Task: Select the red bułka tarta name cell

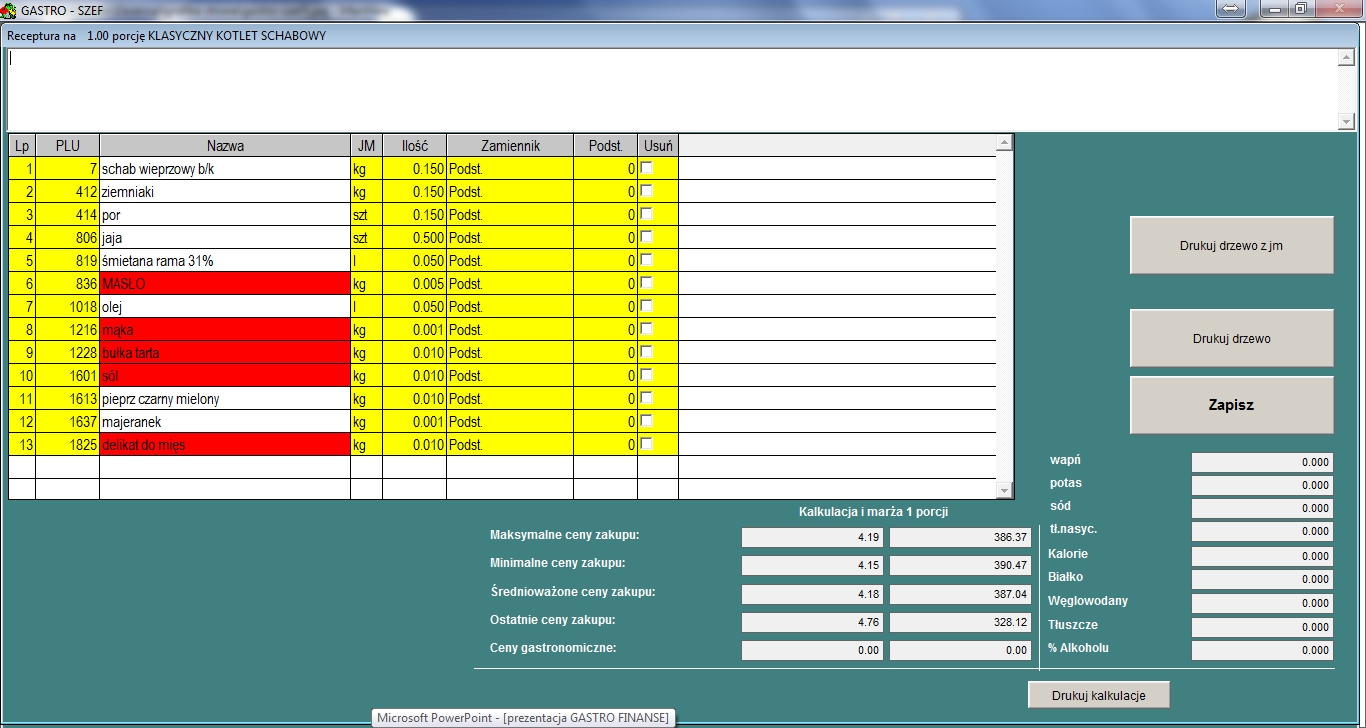Action: tap(225, 353)
